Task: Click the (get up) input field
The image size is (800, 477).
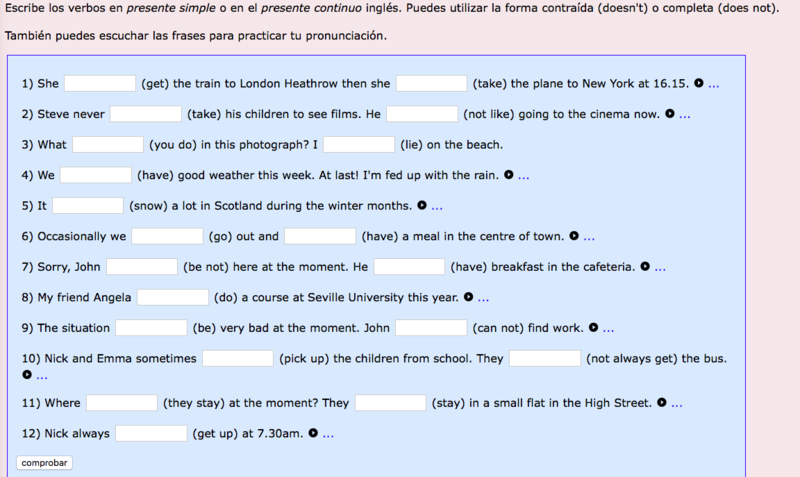Action: pyautogui.click(x=151, y=434)
